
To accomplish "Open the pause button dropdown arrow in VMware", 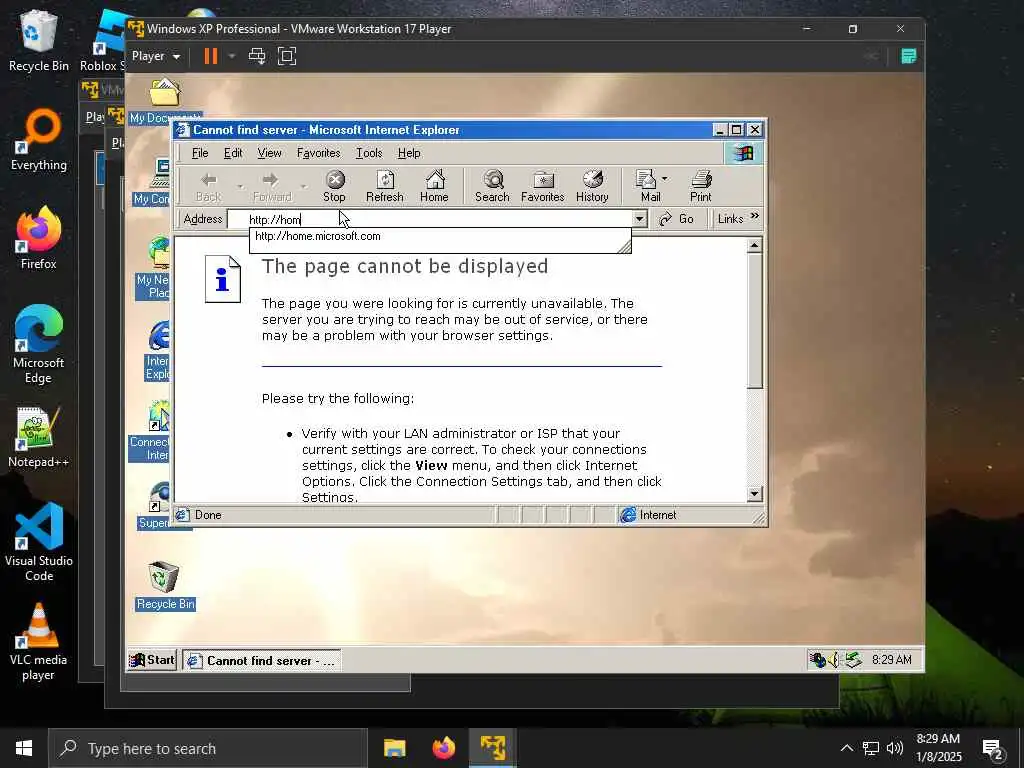I will click(232, 56).
